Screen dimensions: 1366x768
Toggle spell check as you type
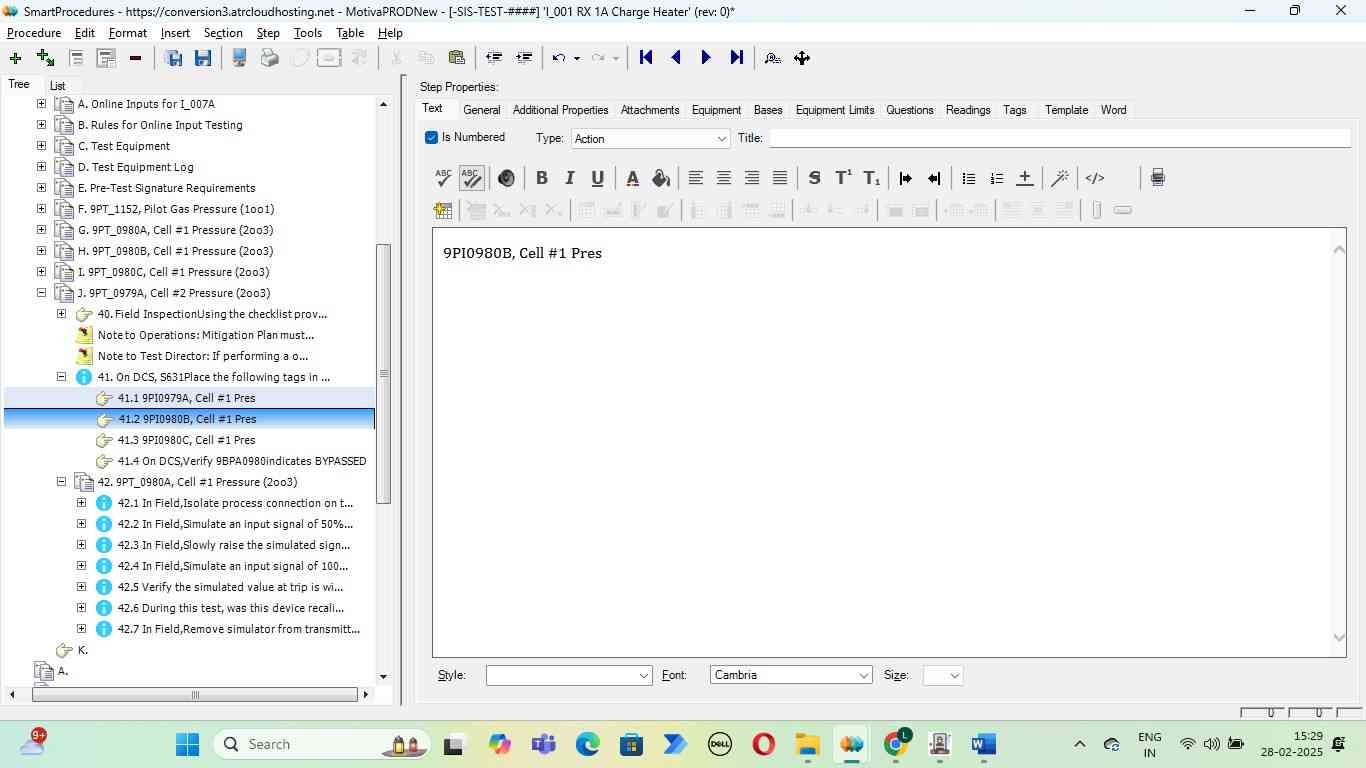coord(471,178)
